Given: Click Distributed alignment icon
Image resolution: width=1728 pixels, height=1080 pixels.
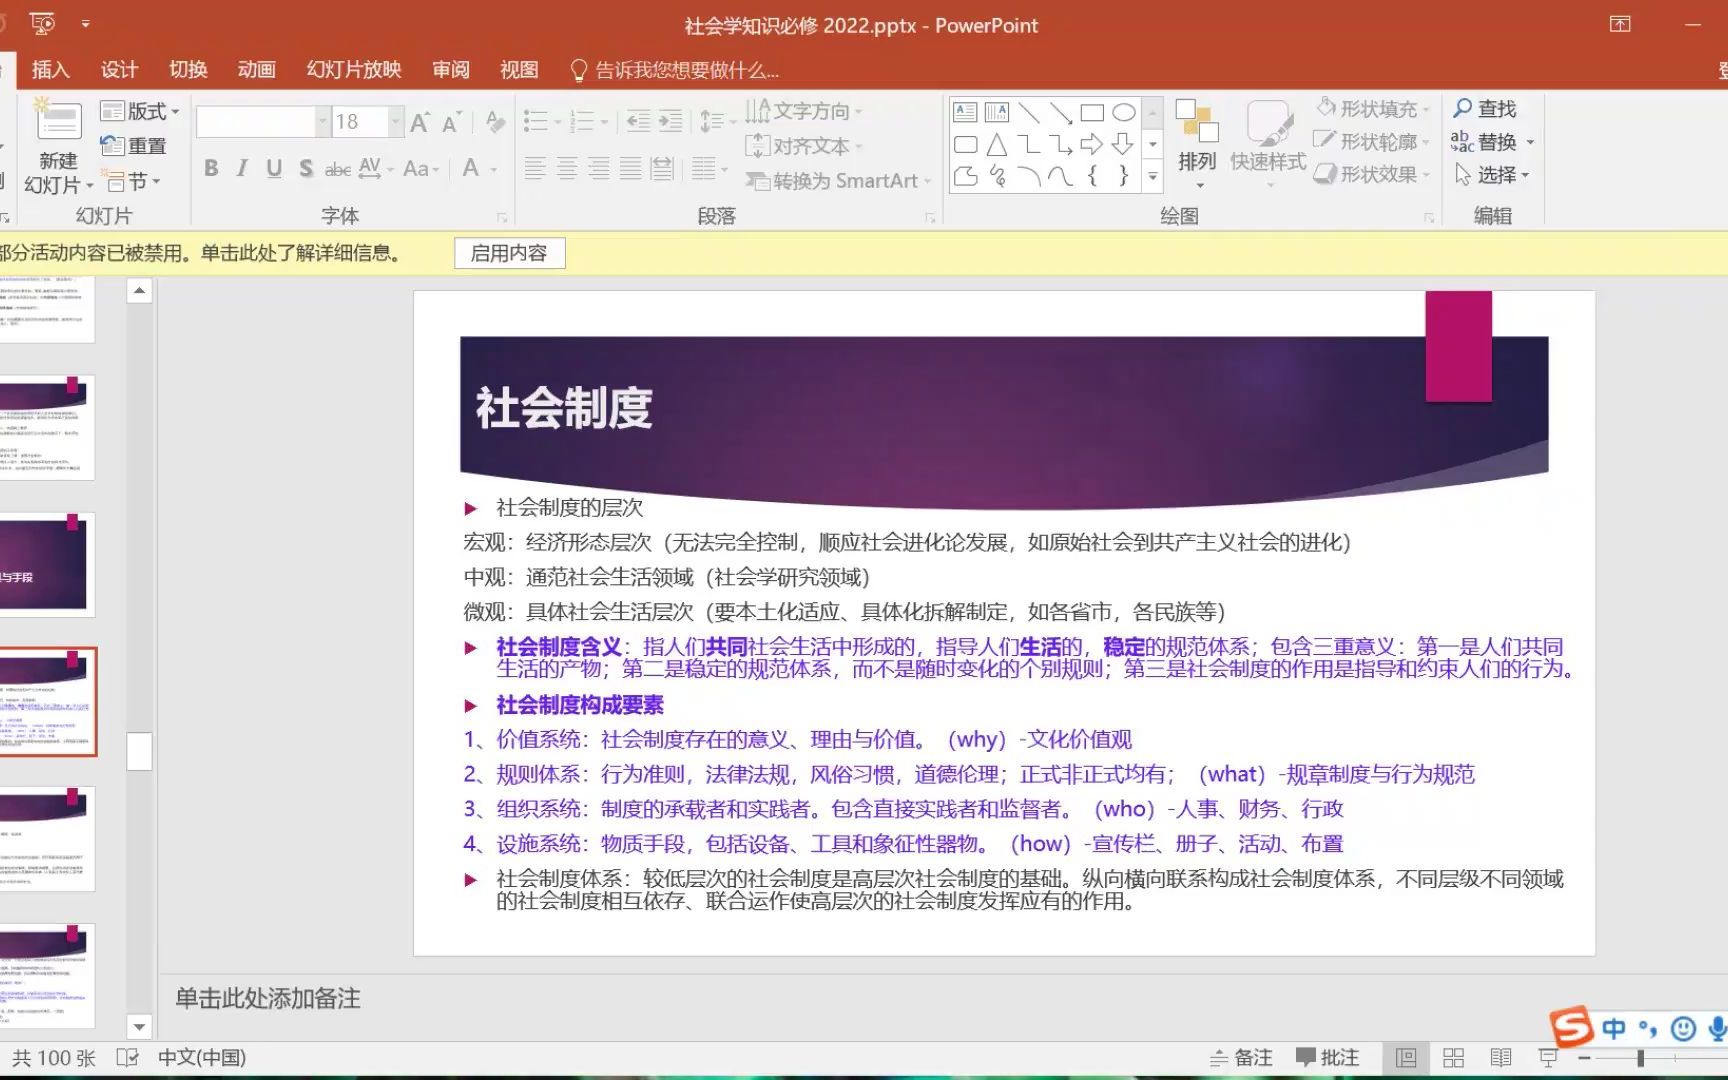Looking at the screenshot, I should click(662, 169).
